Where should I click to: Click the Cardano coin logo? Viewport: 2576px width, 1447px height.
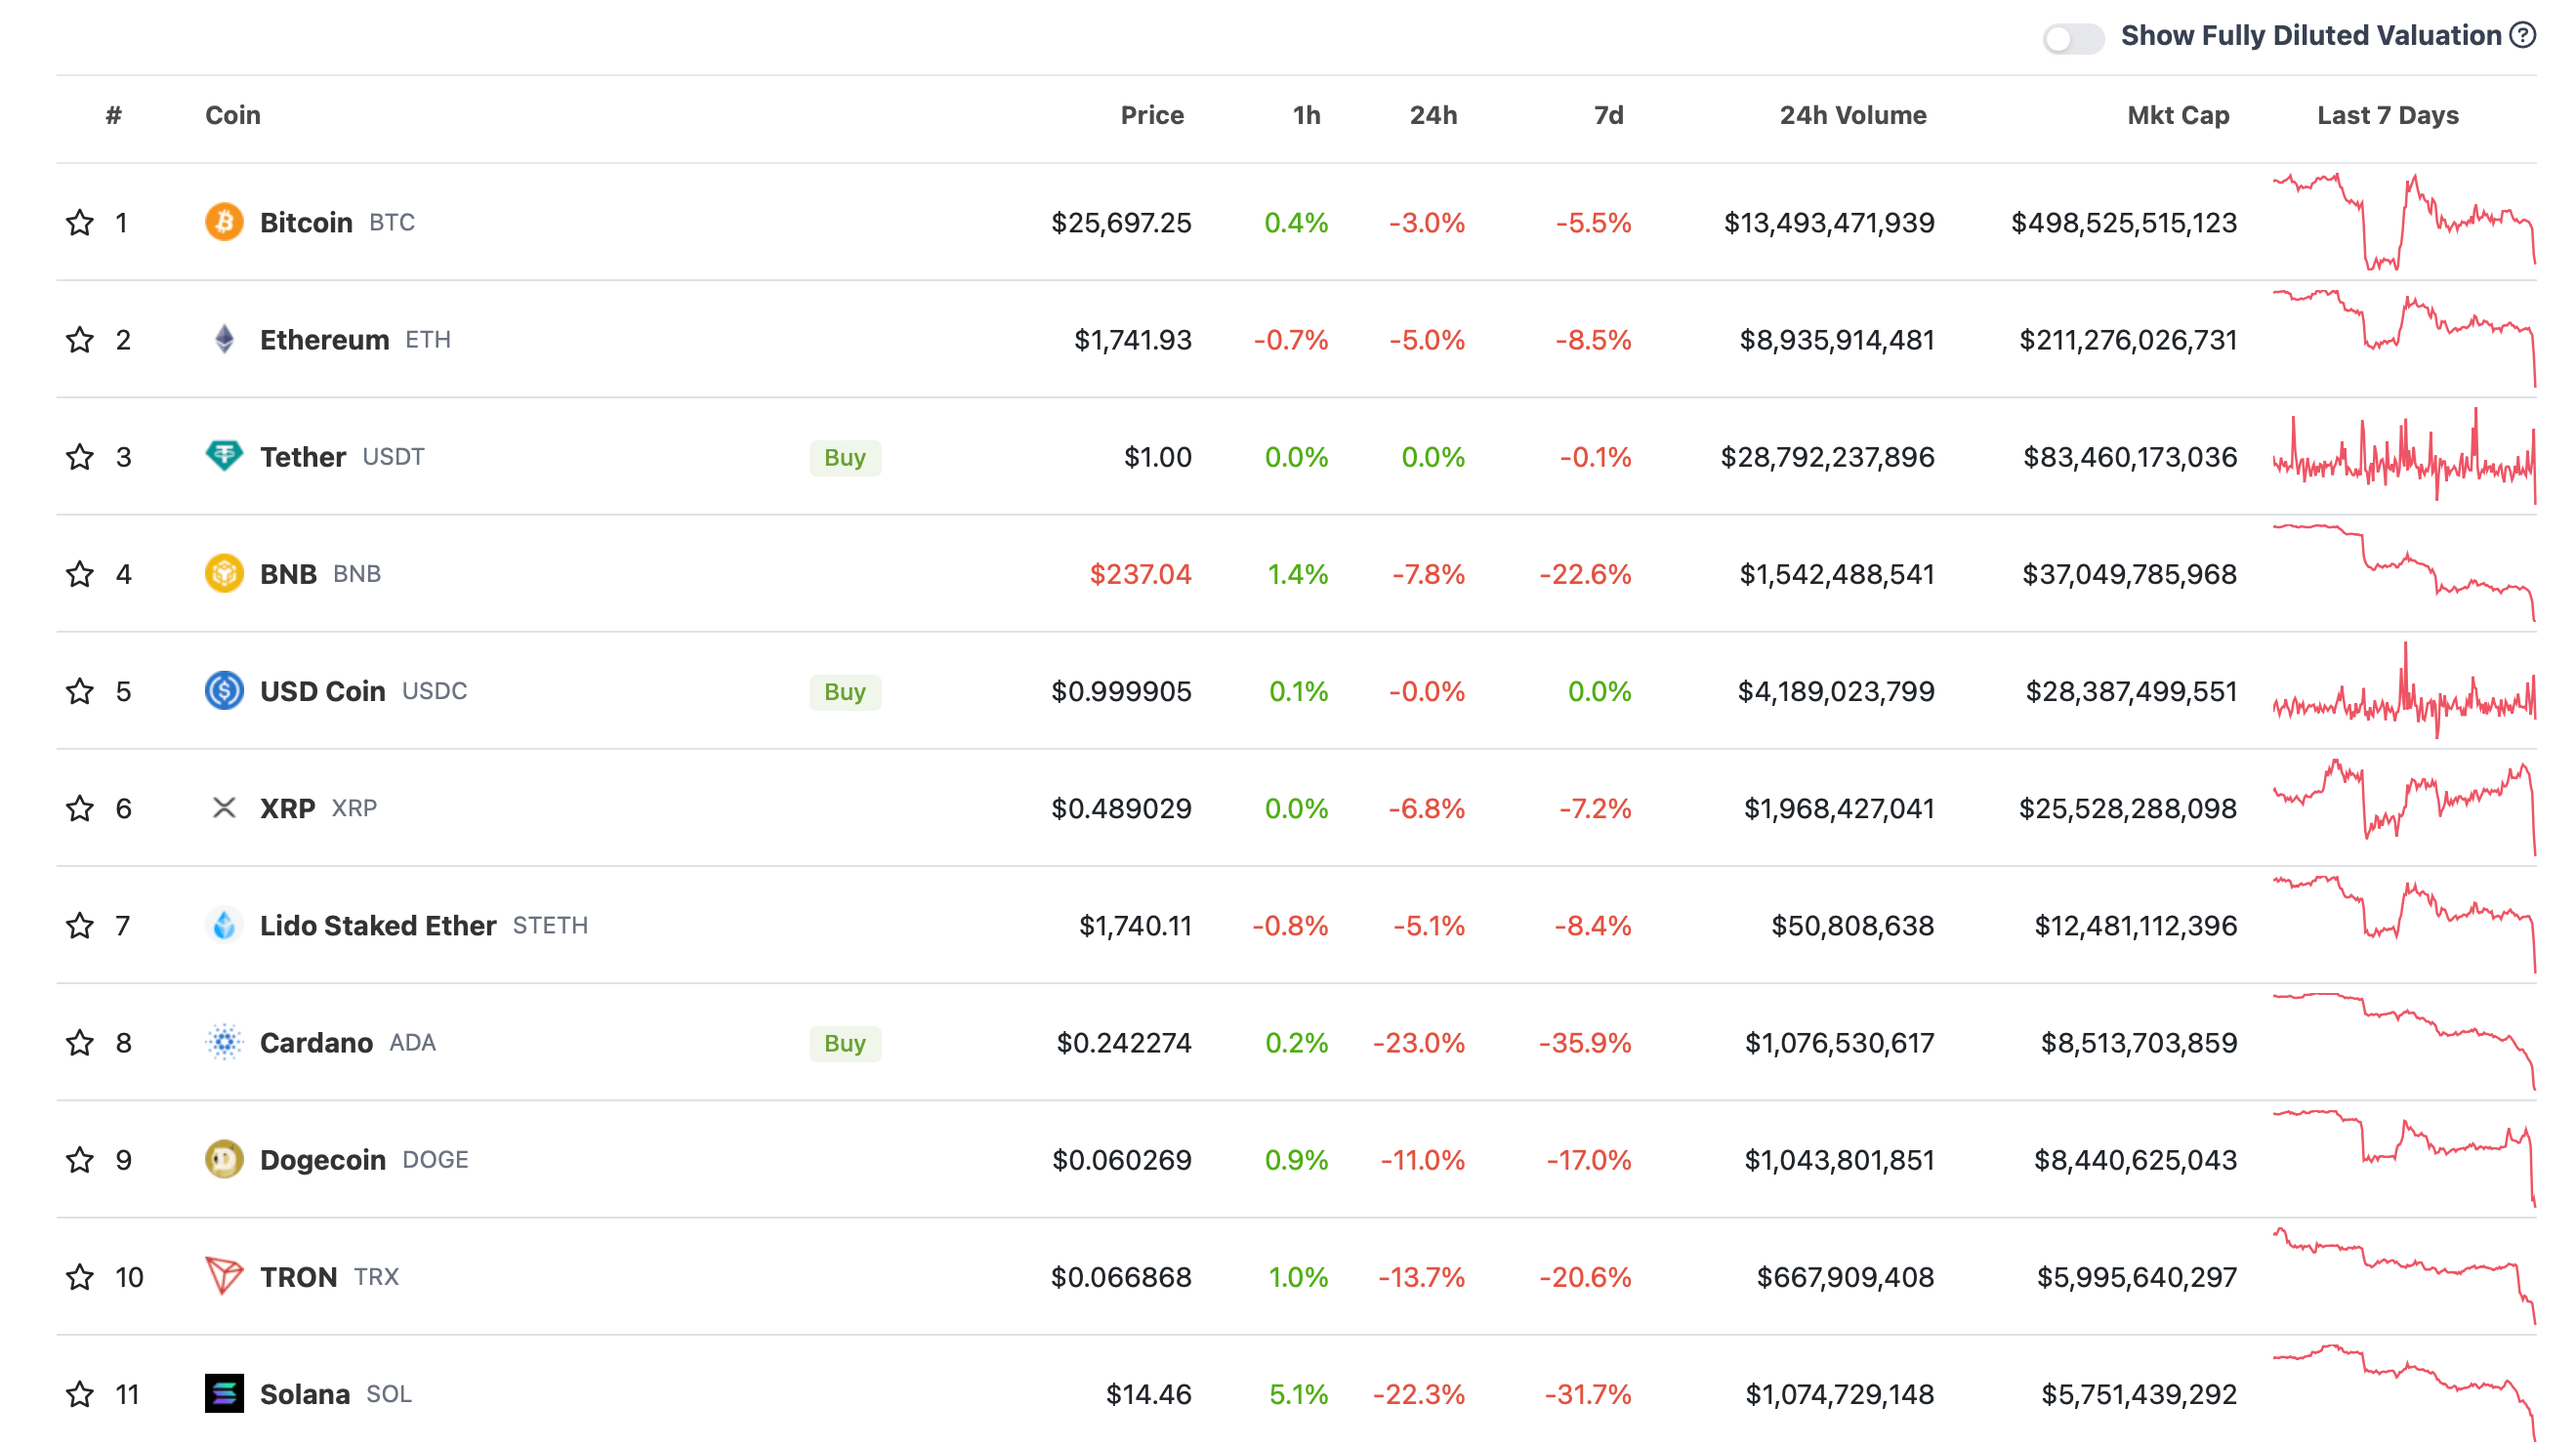[x=224, y=1042]
